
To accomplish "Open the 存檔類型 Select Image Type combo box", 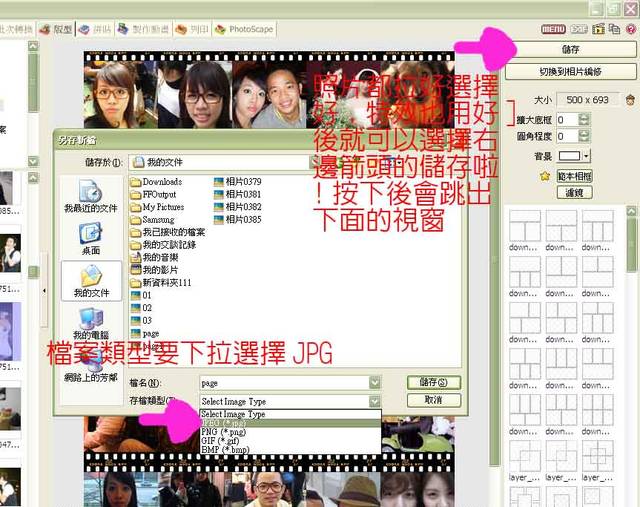I will point(290,401).
